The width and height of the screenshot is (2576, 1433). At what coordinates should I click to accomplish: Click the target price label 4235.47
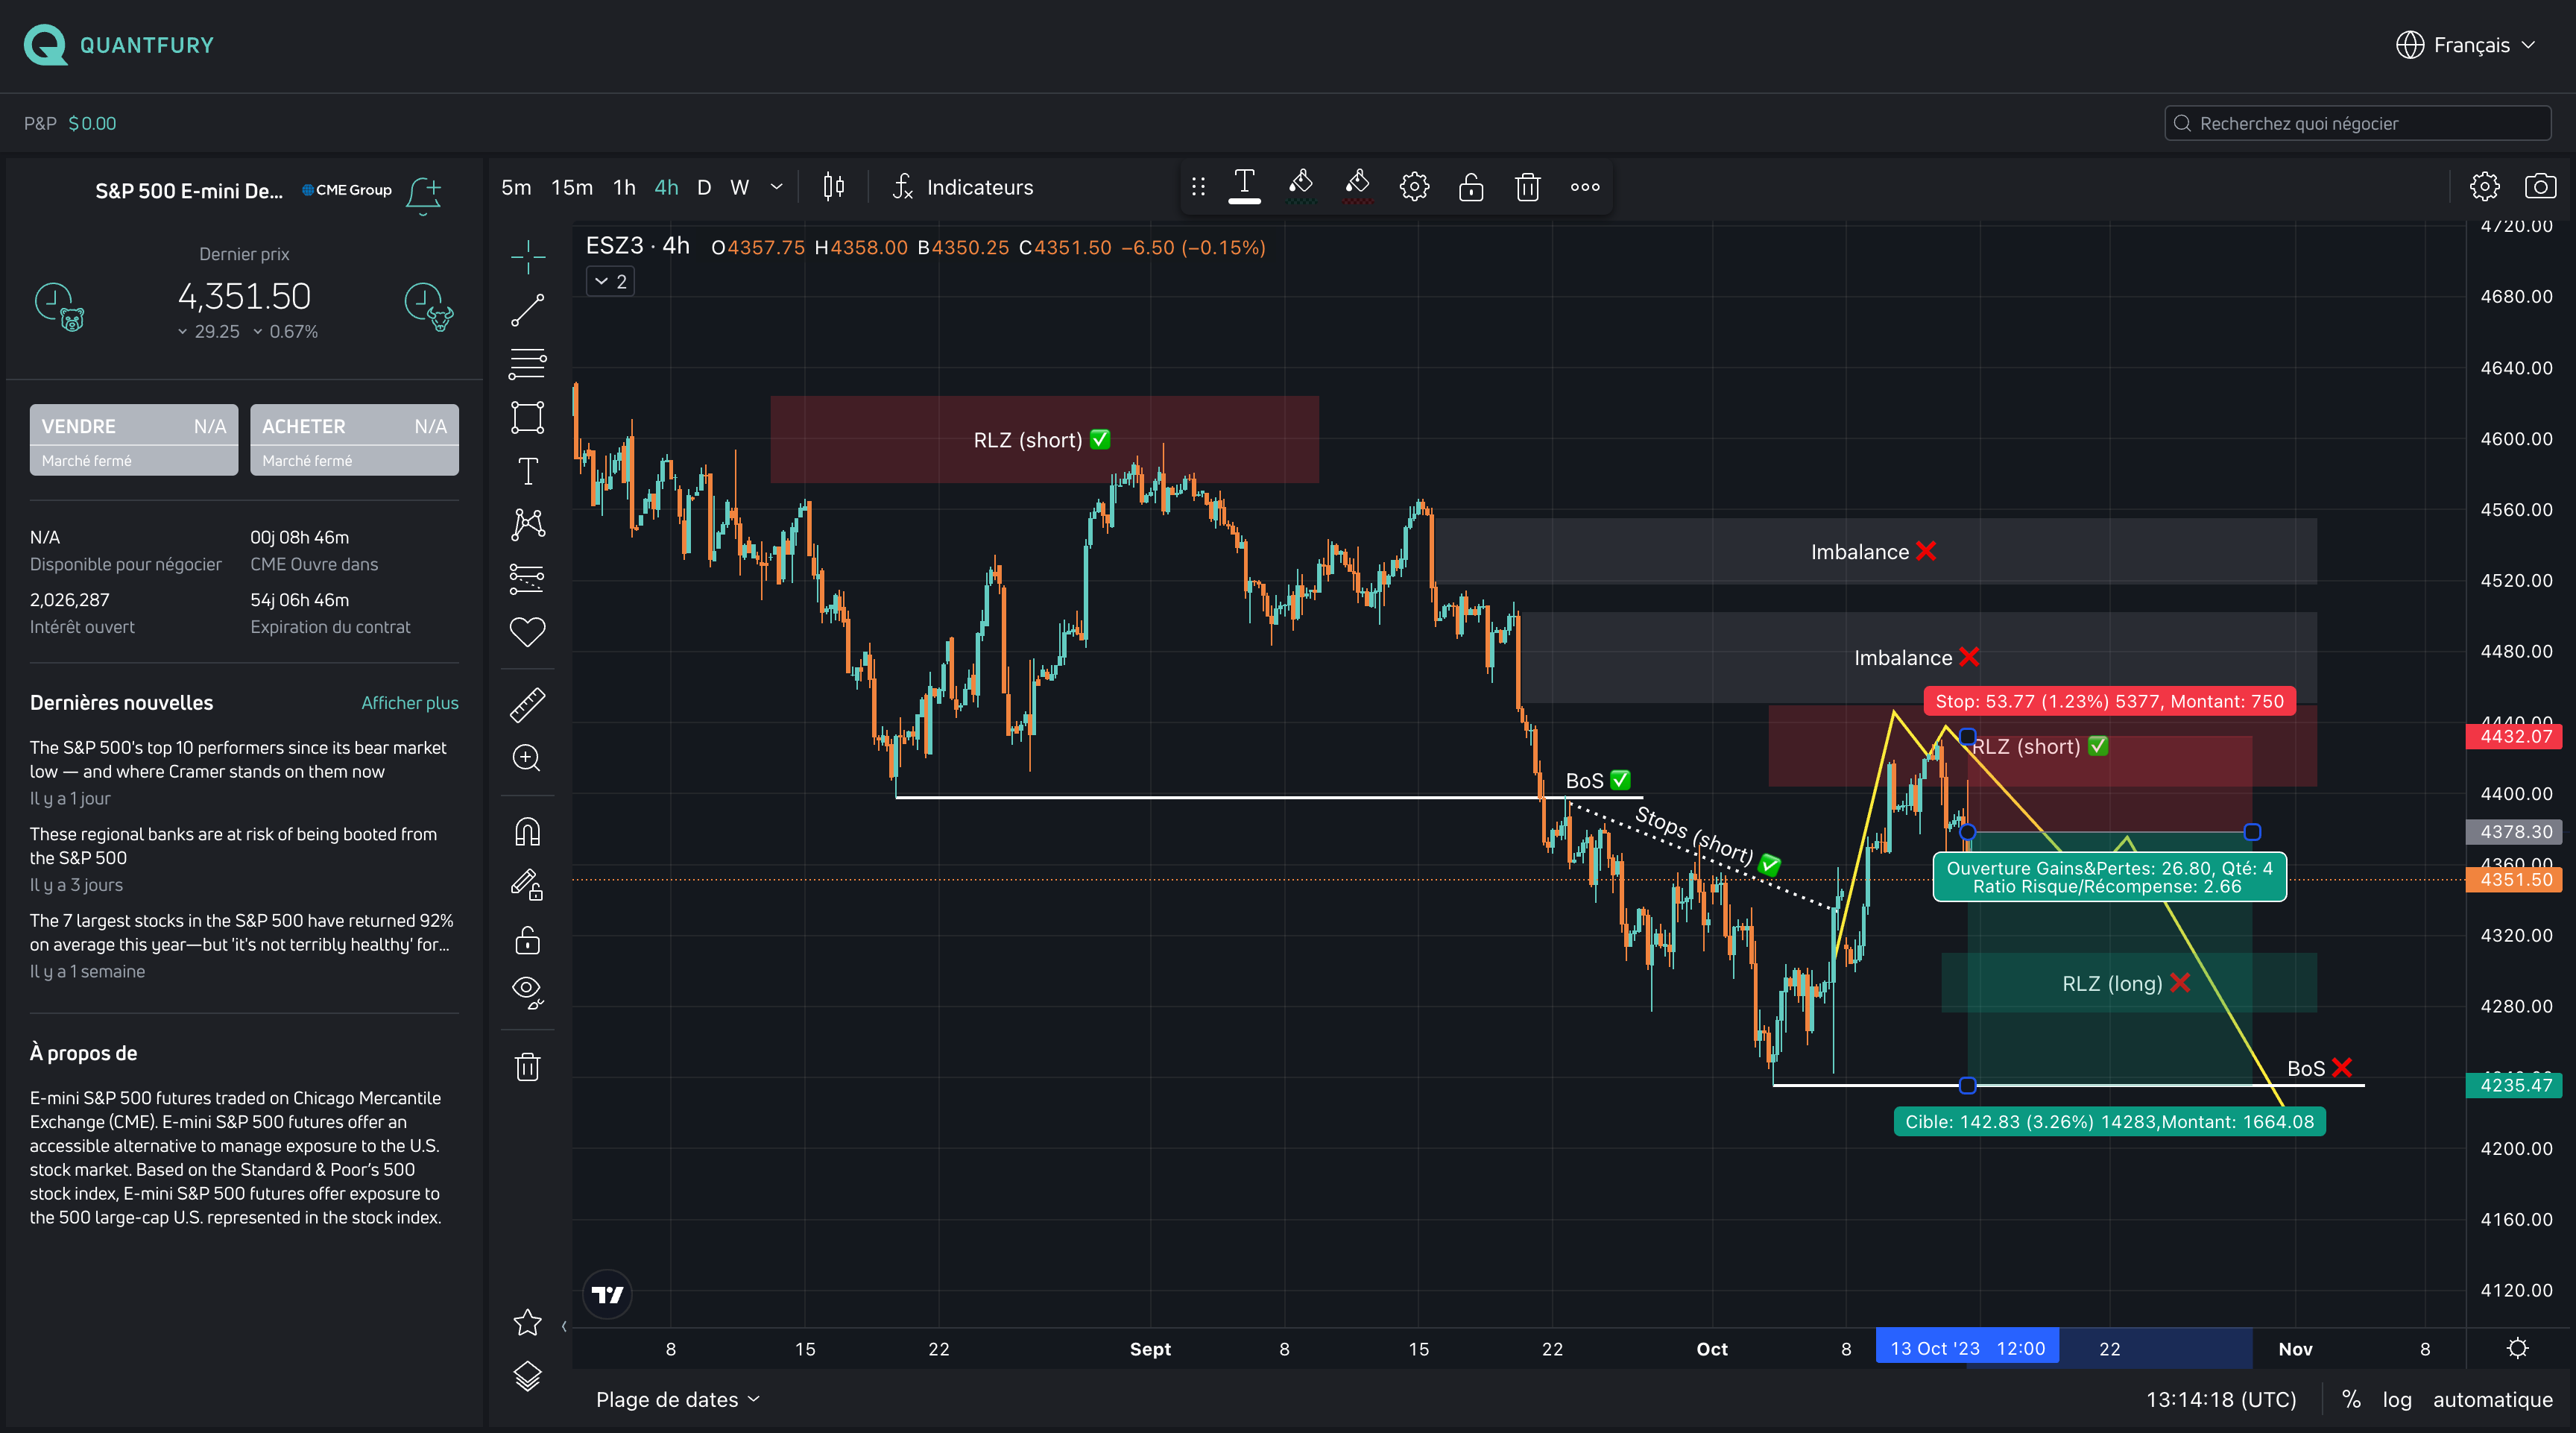pyautogui.click(x=2515, y=1085)
